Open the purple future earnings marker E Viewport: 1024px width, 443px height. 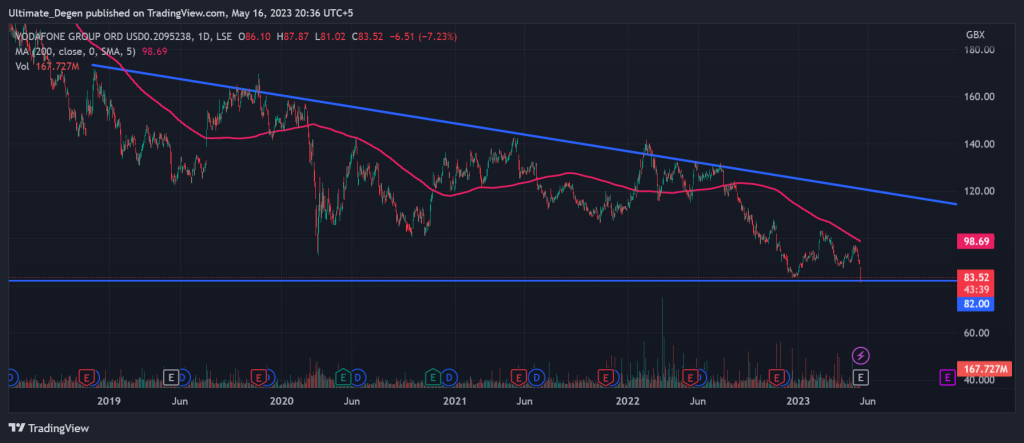tap(946, 376)
